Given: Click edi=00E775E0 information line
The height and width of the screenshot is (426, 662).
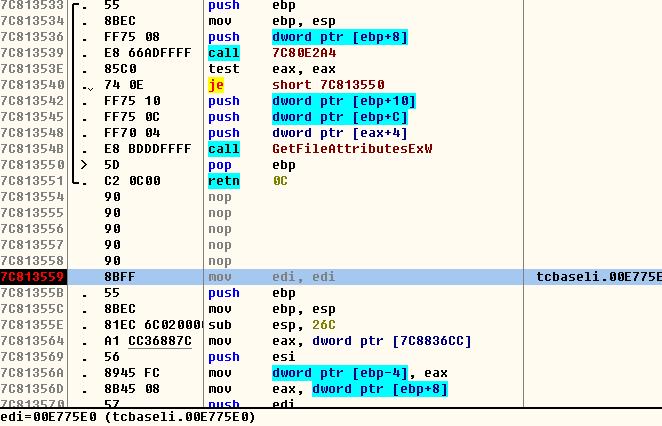Looking at the screenshot, I should 128,417.
